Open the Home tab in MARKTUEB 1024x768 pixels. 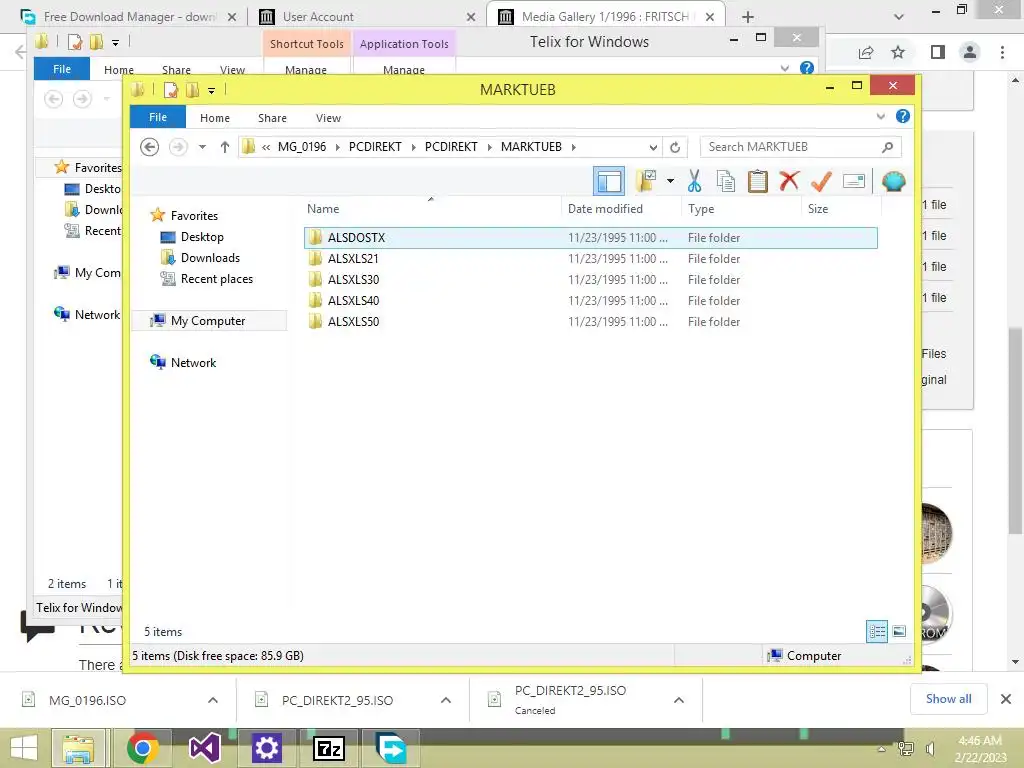click(215, 118)
